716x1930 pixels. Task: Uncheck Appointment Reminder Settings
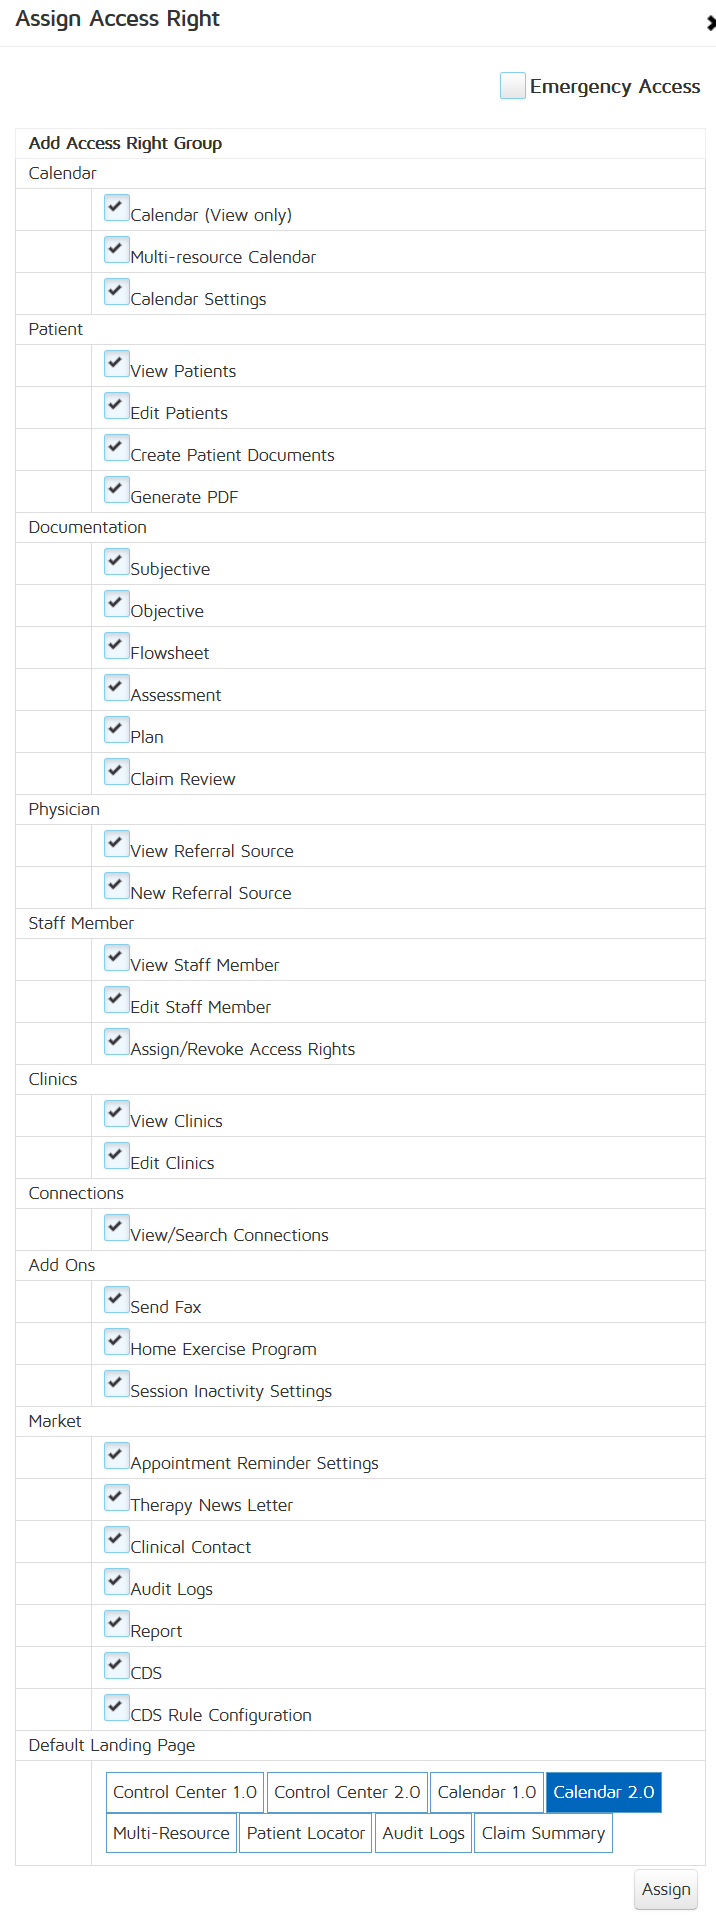coord(117,1456)
